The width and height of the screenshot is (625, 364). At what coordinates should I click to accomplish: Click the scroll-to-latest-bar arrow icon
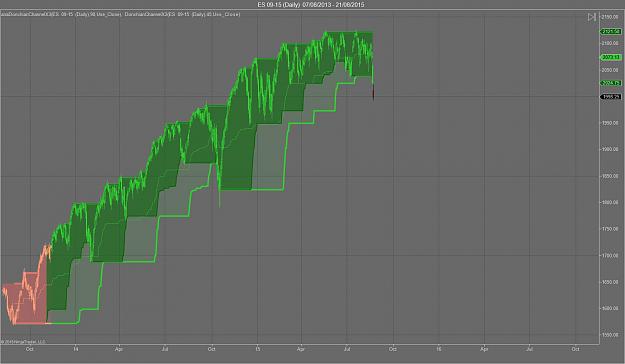click(592, 17)
